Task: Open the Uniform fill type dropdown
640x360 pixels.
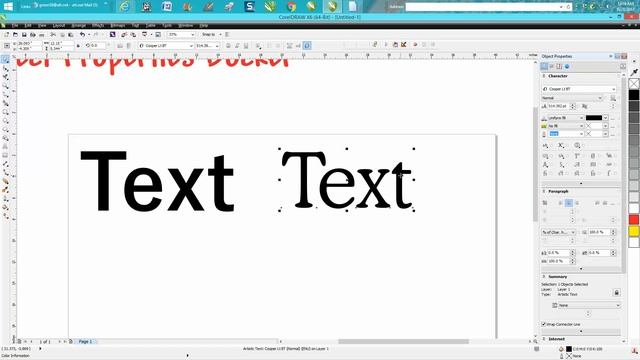Action: [x=581, y=118]
